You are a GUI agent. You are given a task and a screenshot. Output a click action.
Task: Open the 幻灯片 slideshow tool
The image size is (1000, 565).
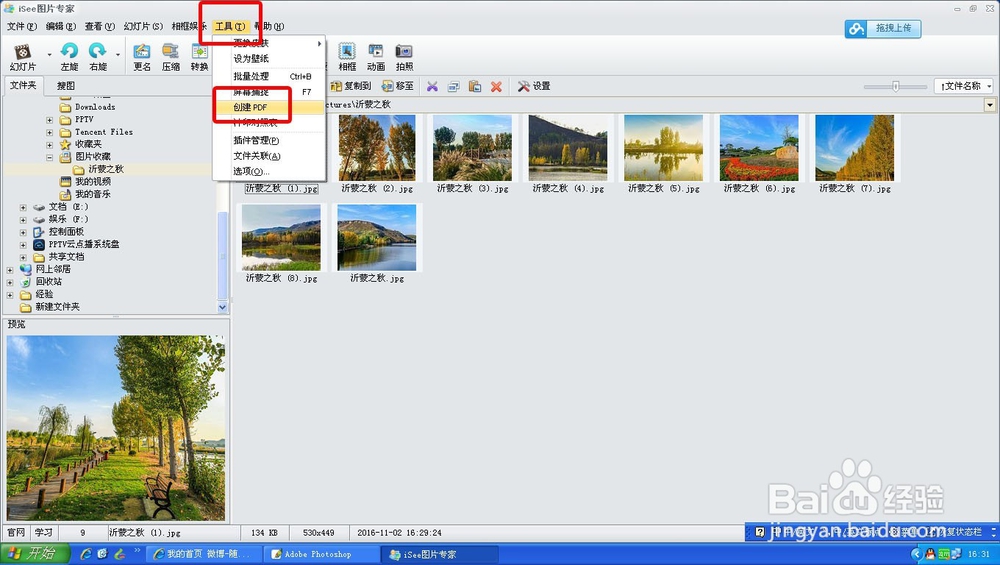23,57
